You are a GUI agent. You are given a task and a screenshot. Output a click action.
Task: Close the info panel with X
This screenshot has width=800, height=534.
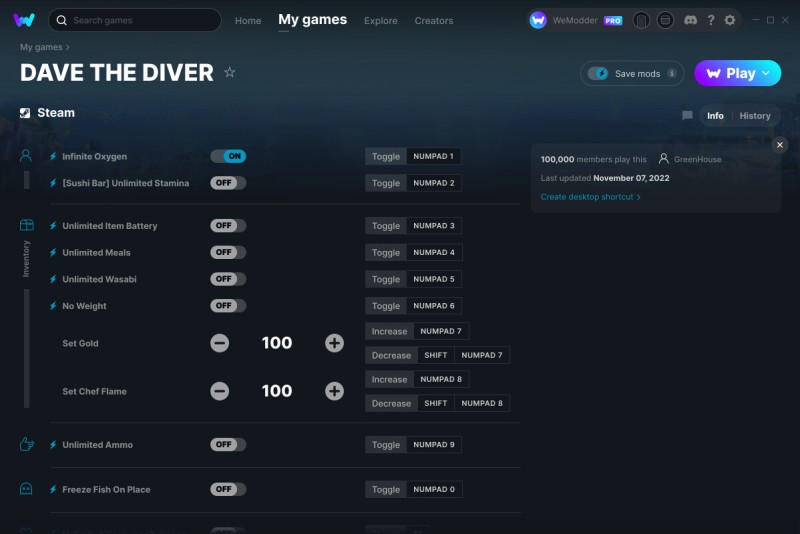tap(780, 145)
